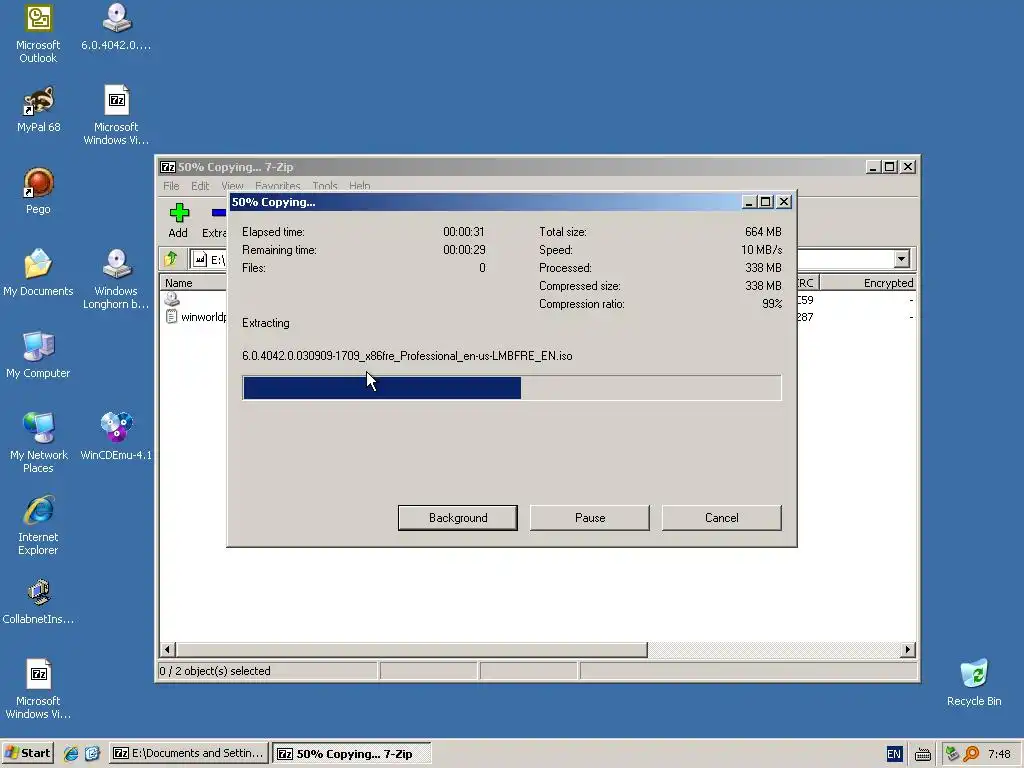Image resolution: width=1024 pixels, height=768 pixels.
Task: Open the Favorites menu in 7-Zip
Action: (278, 186)
